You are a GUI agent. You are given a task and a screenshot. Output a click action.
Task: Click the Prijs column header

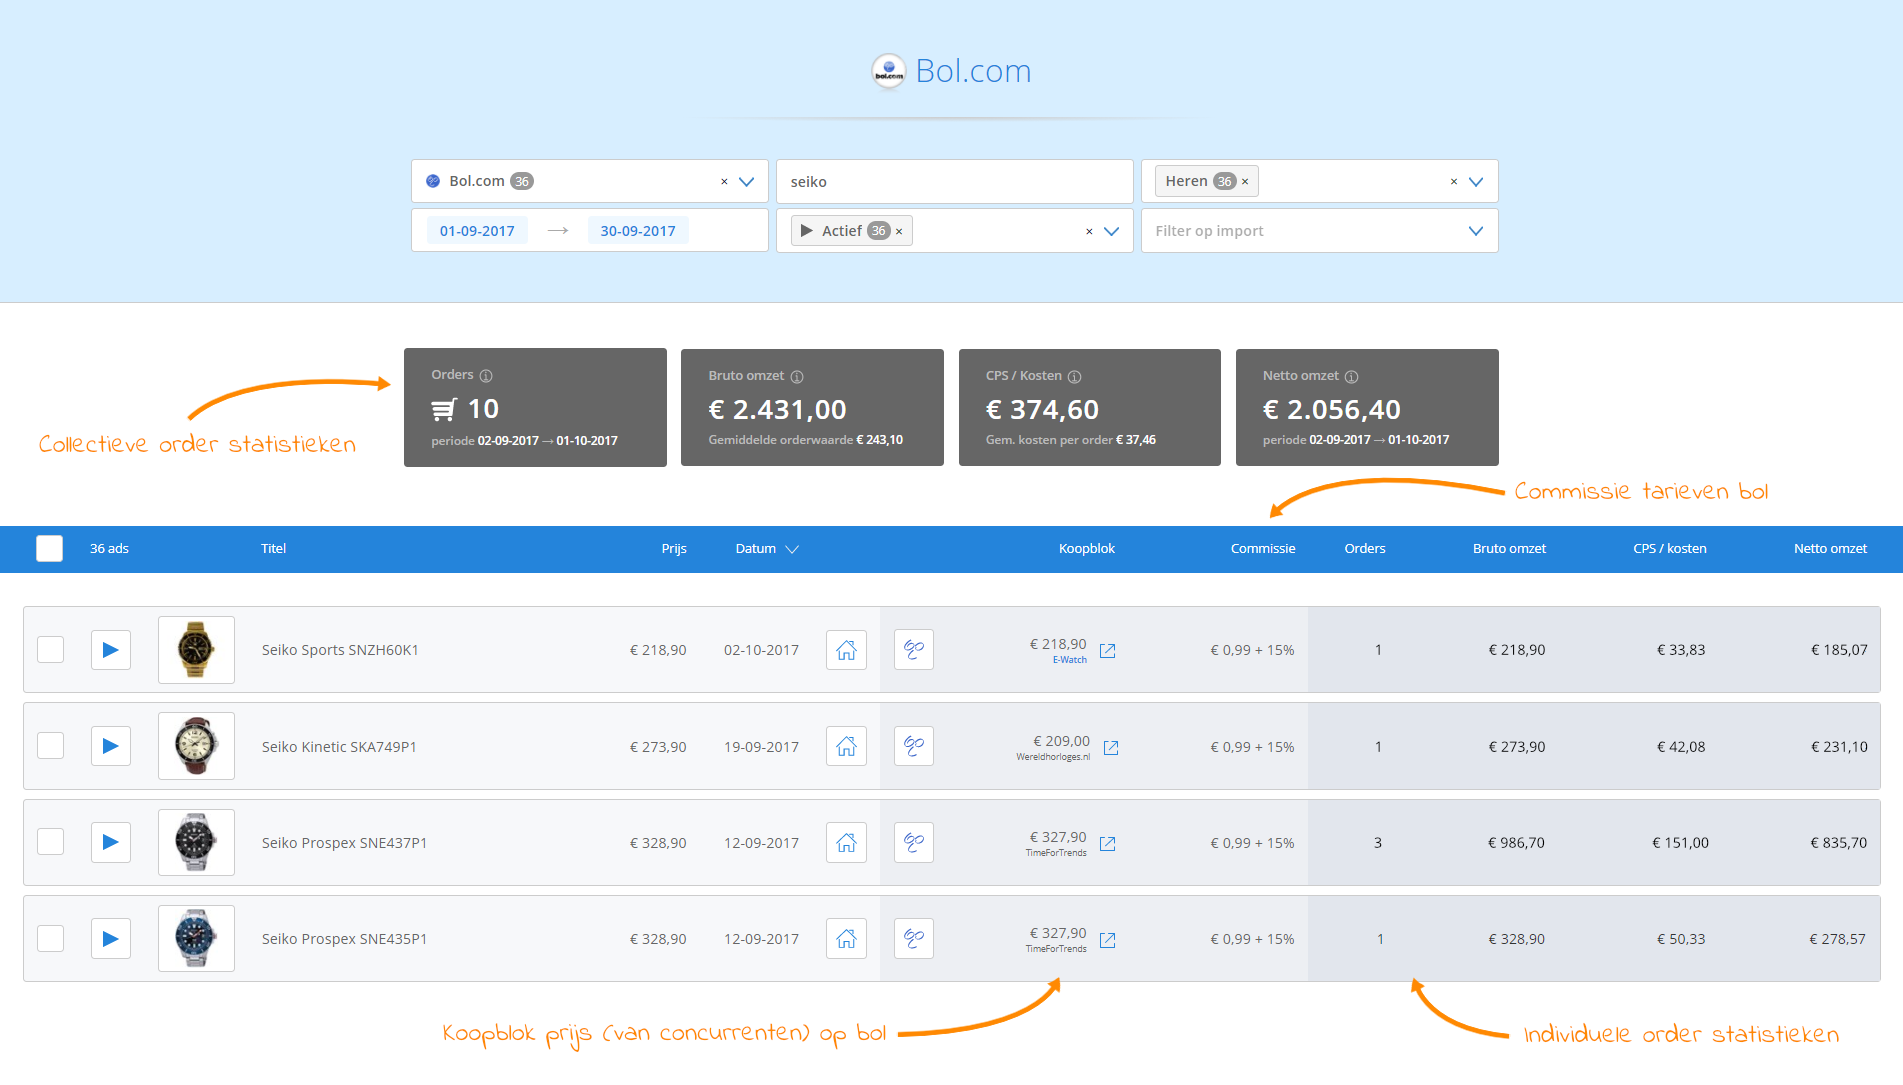point(674,548)
